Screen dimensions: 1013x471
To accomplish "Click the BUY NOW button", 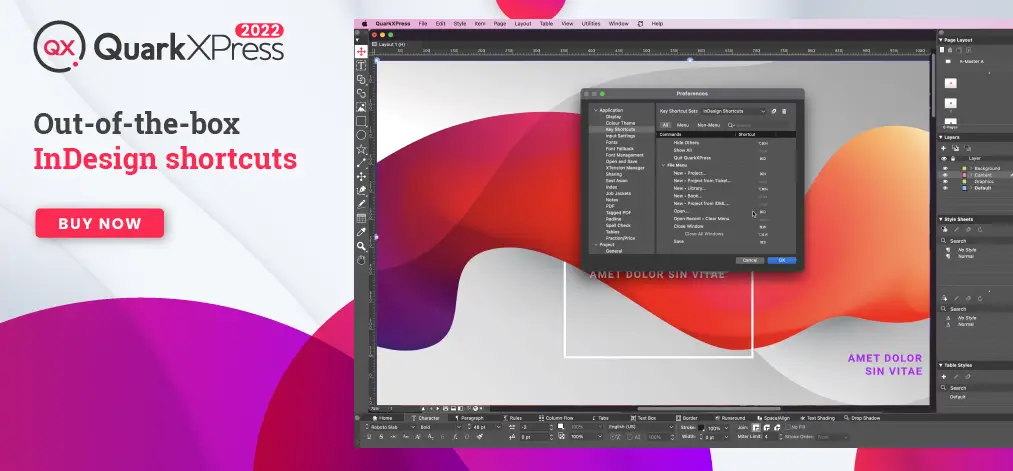I will (x=99, y=224).
